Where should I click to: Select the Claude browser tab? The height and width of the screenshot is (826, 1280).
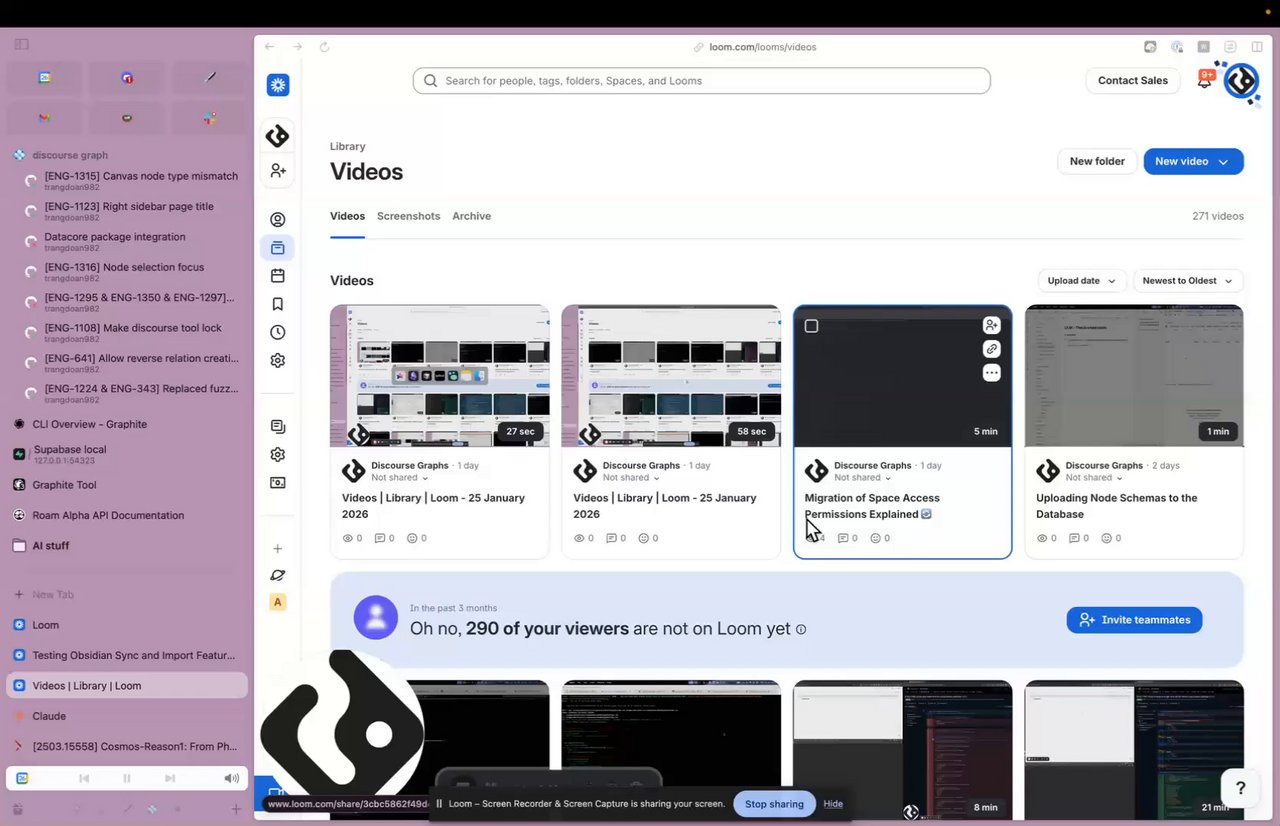[x=126, y=716]
